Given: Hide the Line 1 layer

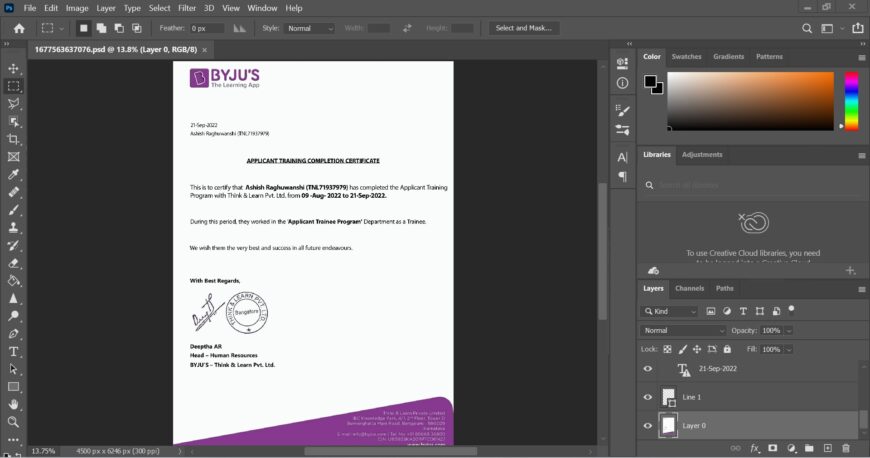Looking at the screenshot, I should (x=648, y=397).
